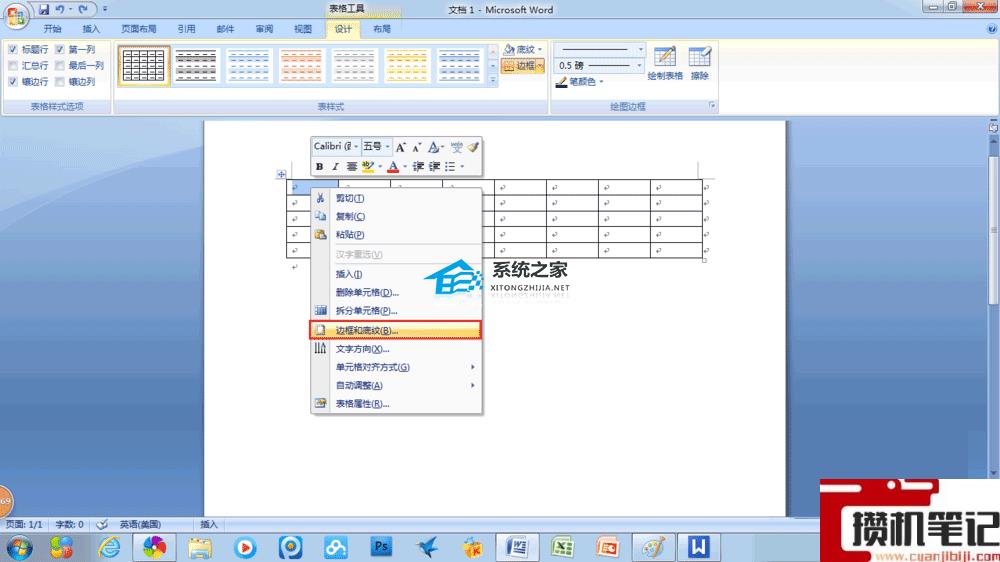
Task: Switch to the 页面布局 ribbon tab
Action: coord(138,29)
